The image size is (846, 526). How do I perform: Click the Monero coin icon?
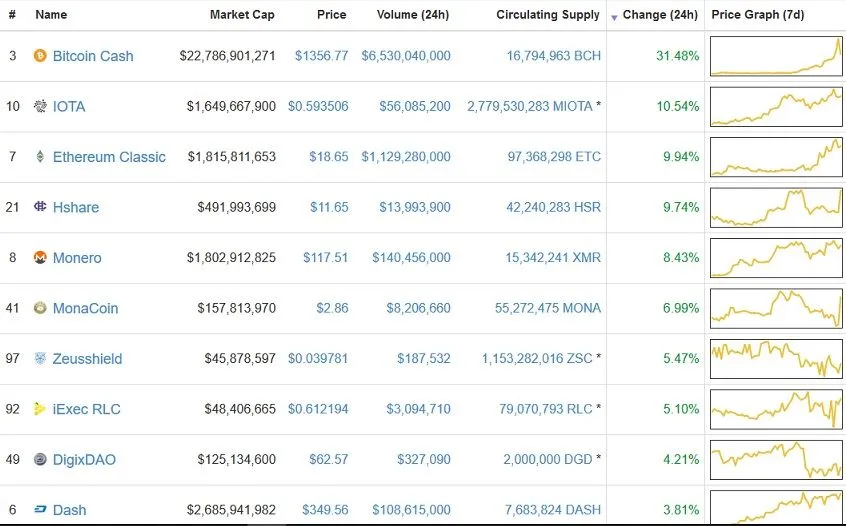[x=40, y=257]
